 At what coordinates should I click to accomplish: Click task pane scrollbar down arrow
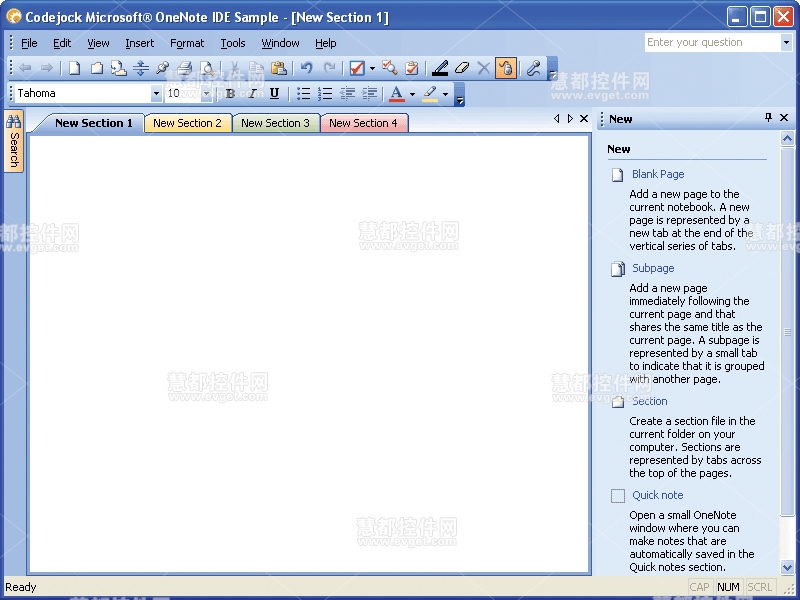pyautogui.click(x=787, y=566)
